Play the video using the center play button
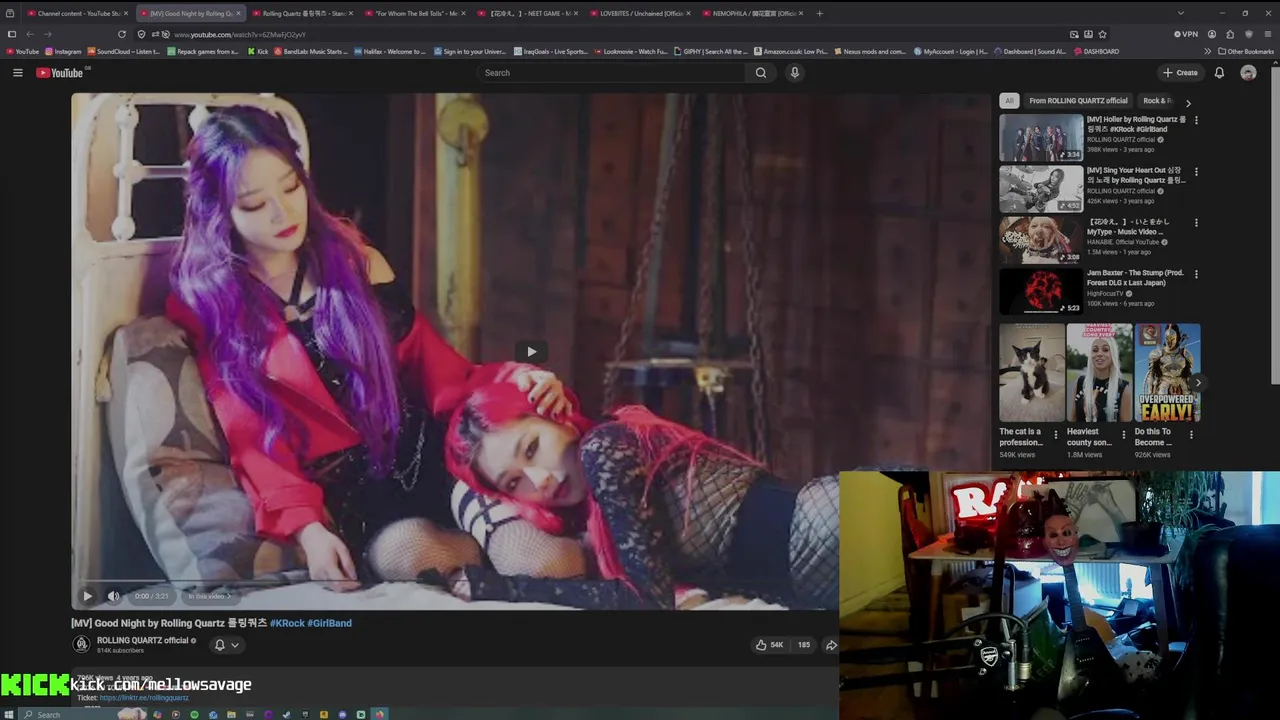Image resolution: width=1280 pixels, height=720 pixels. (531, 351)
